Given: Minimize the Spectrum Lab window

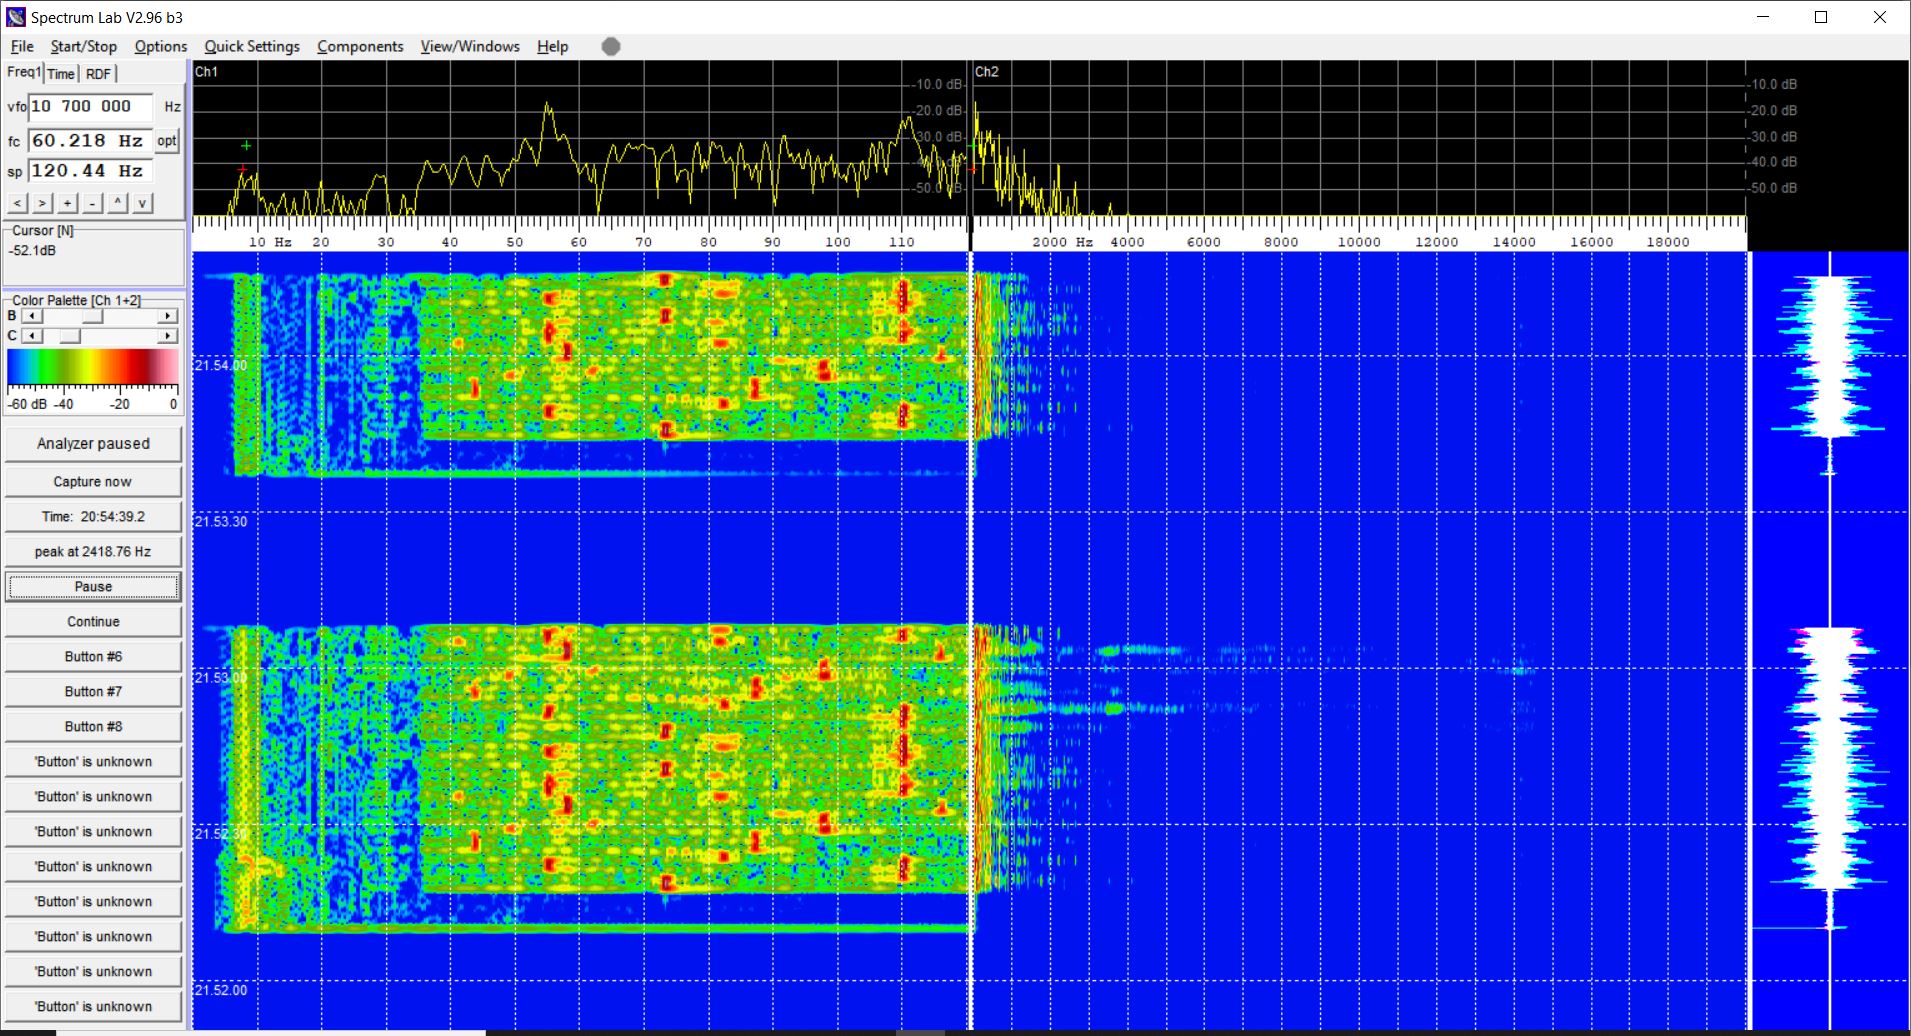Looking at the screenshot, I should point(1763,17).
